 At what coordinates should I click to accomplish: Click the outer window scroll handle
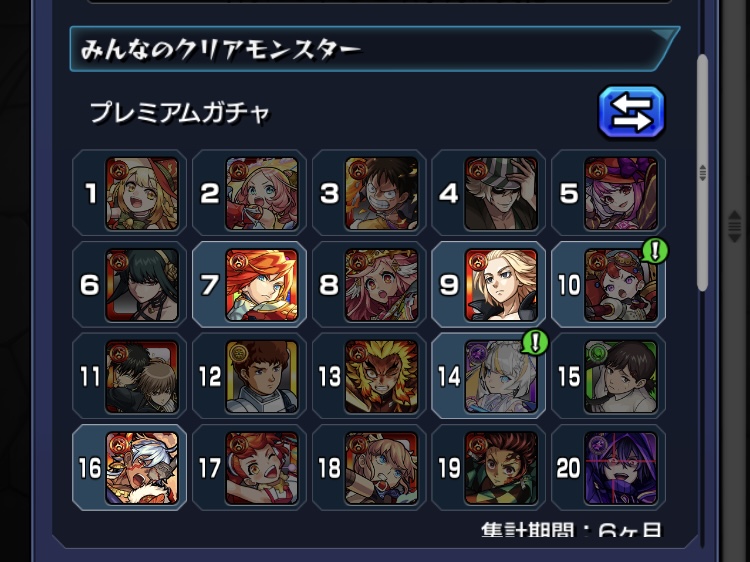pyautogui.click(x=734, y=226)
